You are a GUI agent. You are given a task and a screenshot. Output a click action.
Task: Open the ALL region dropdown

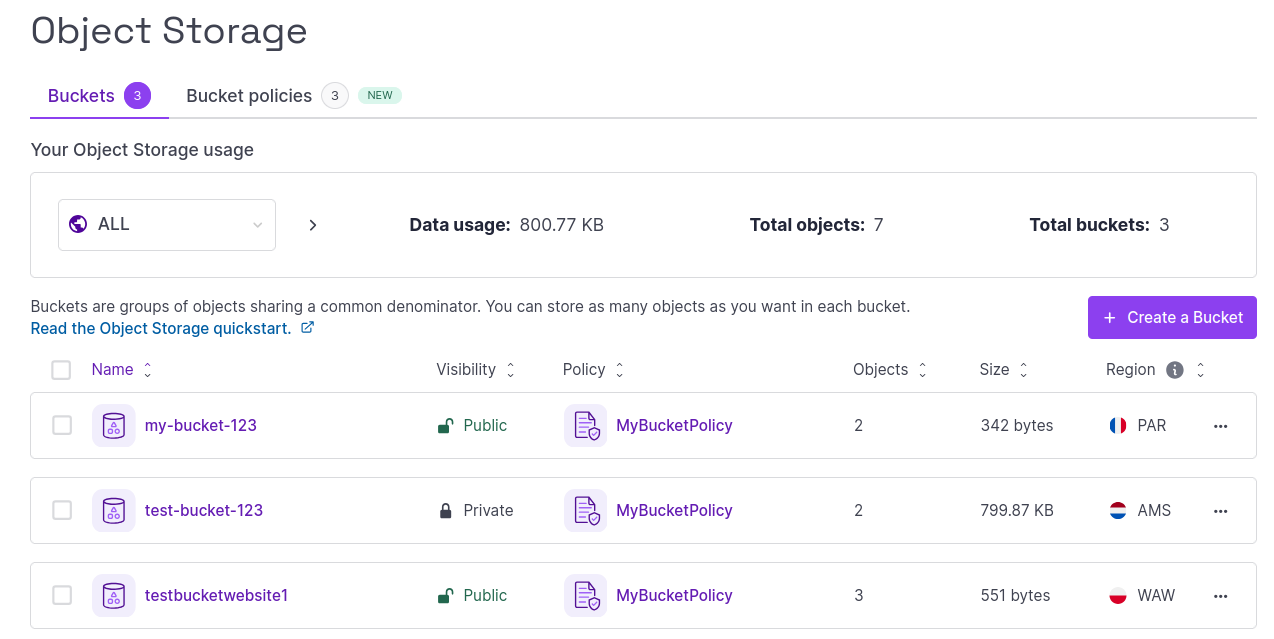click(x=167, y=225)
